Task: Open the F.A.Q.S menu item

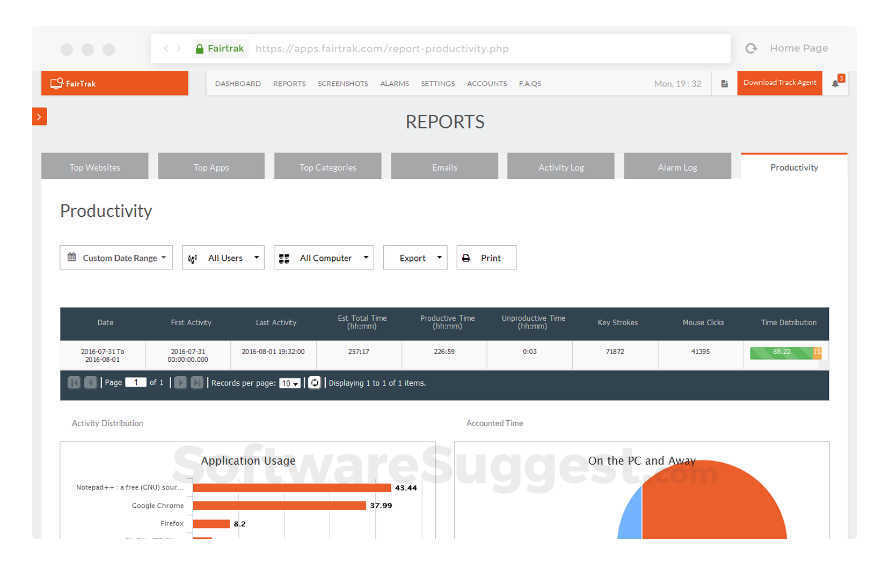Action: point(530,83)
